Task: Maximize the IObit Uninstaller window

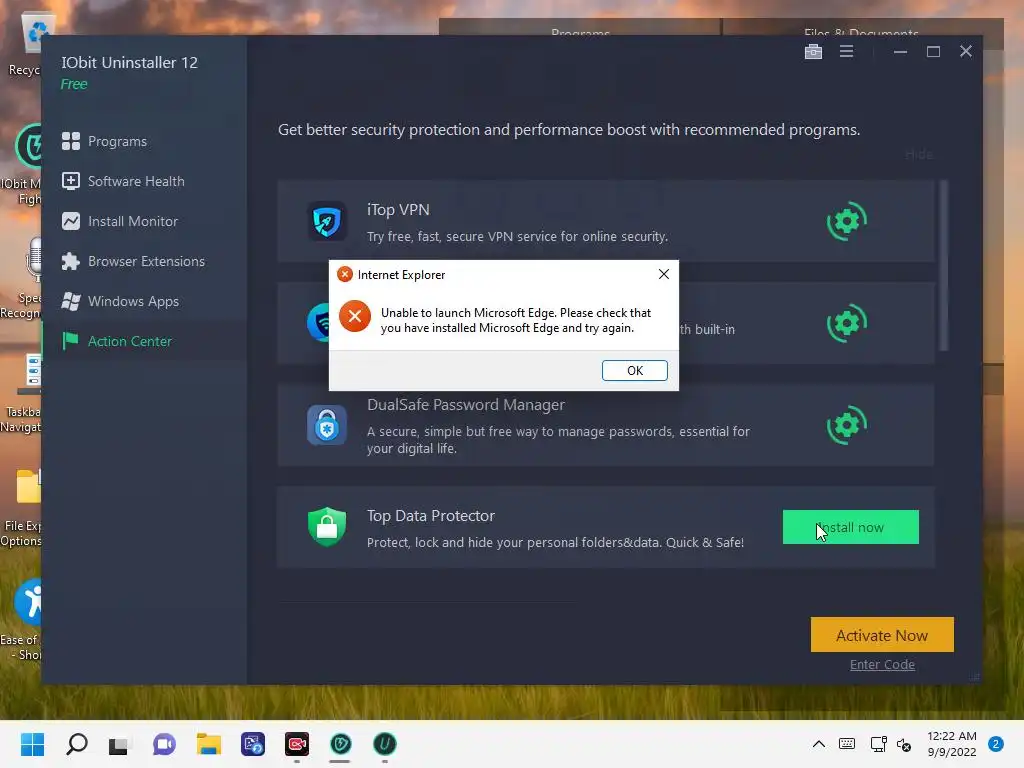Action: [x=933, y=52]
